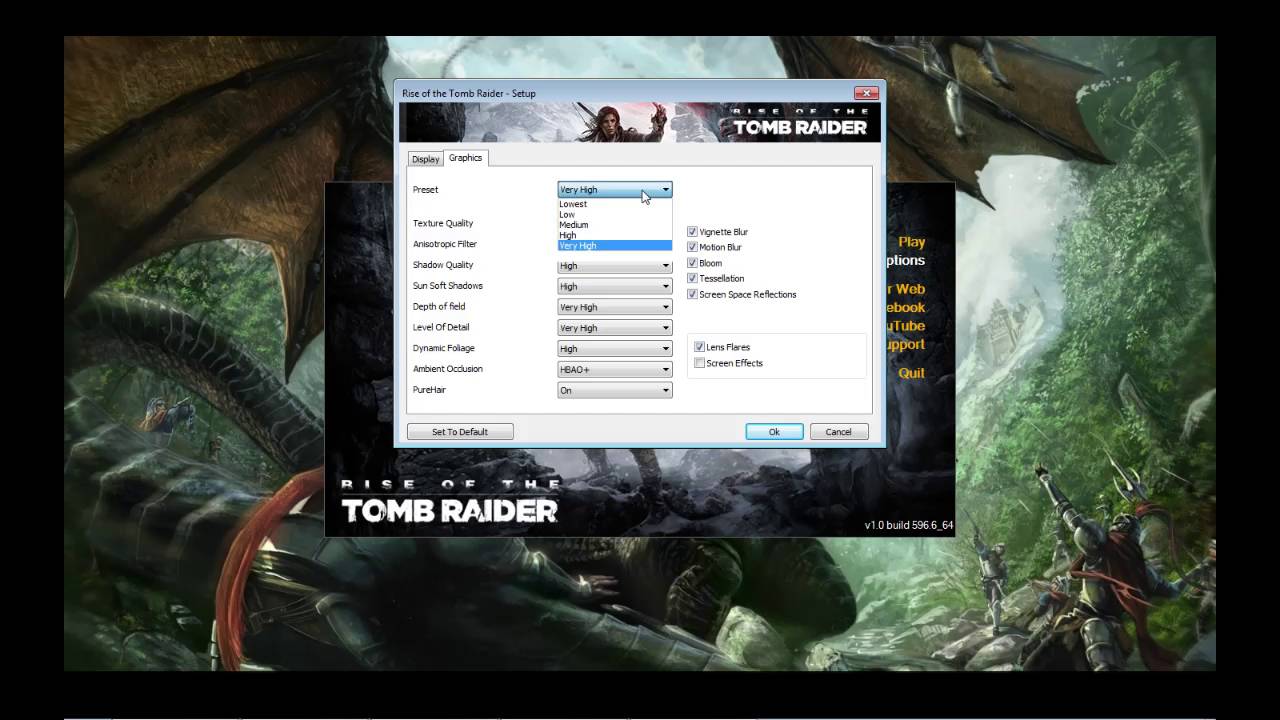Viewport: 1280px width, 720px height.
Task: Cancel the setup dialog
Action: 838,432
